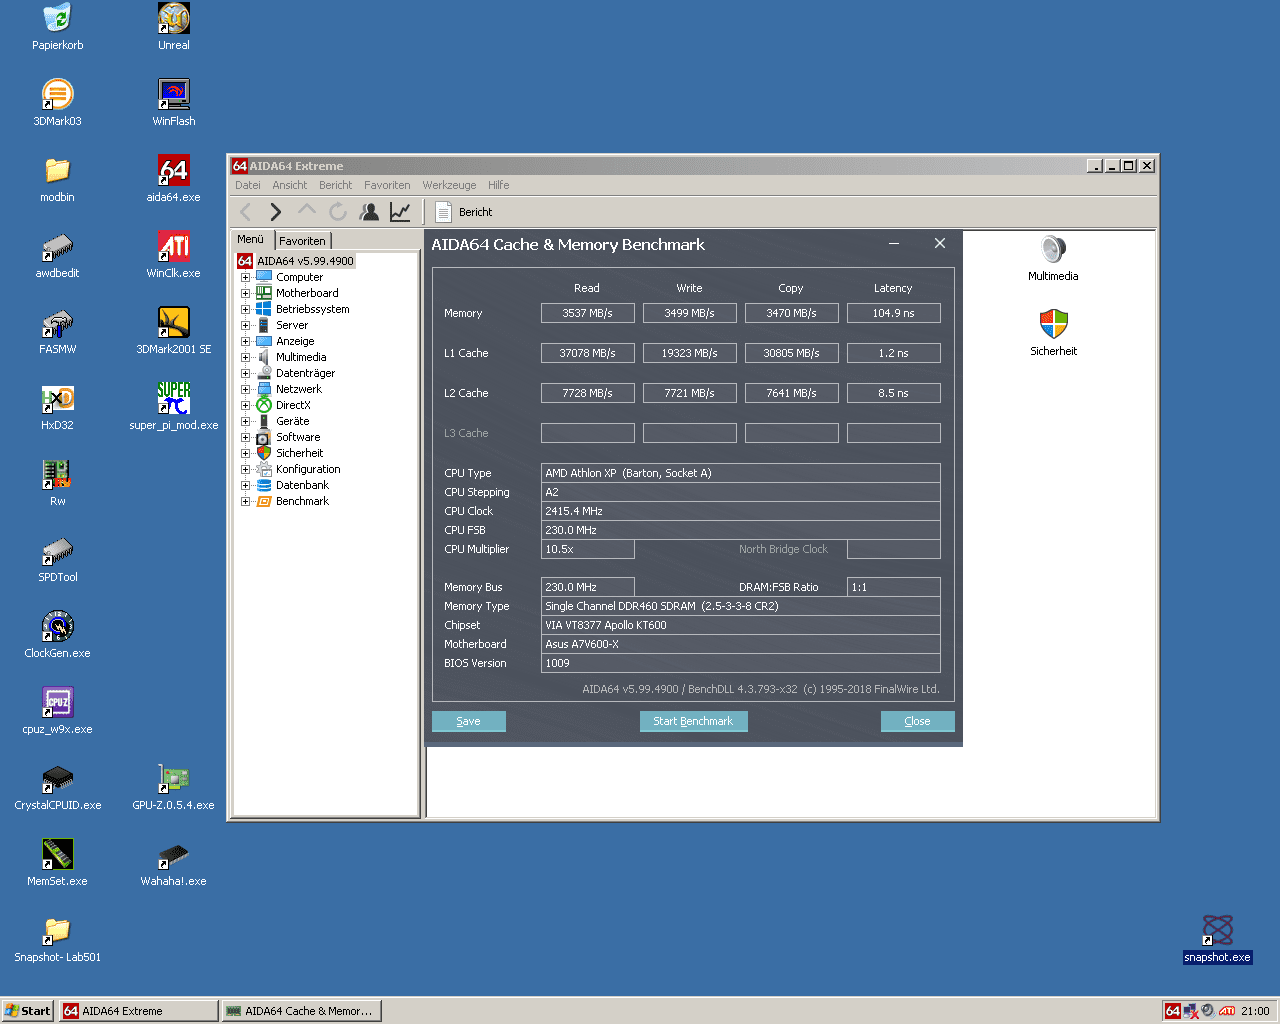Viewport: 1280px width, 1024px height.
Task: Click the Bericht report toolbar button
Action: coord(464,212)
